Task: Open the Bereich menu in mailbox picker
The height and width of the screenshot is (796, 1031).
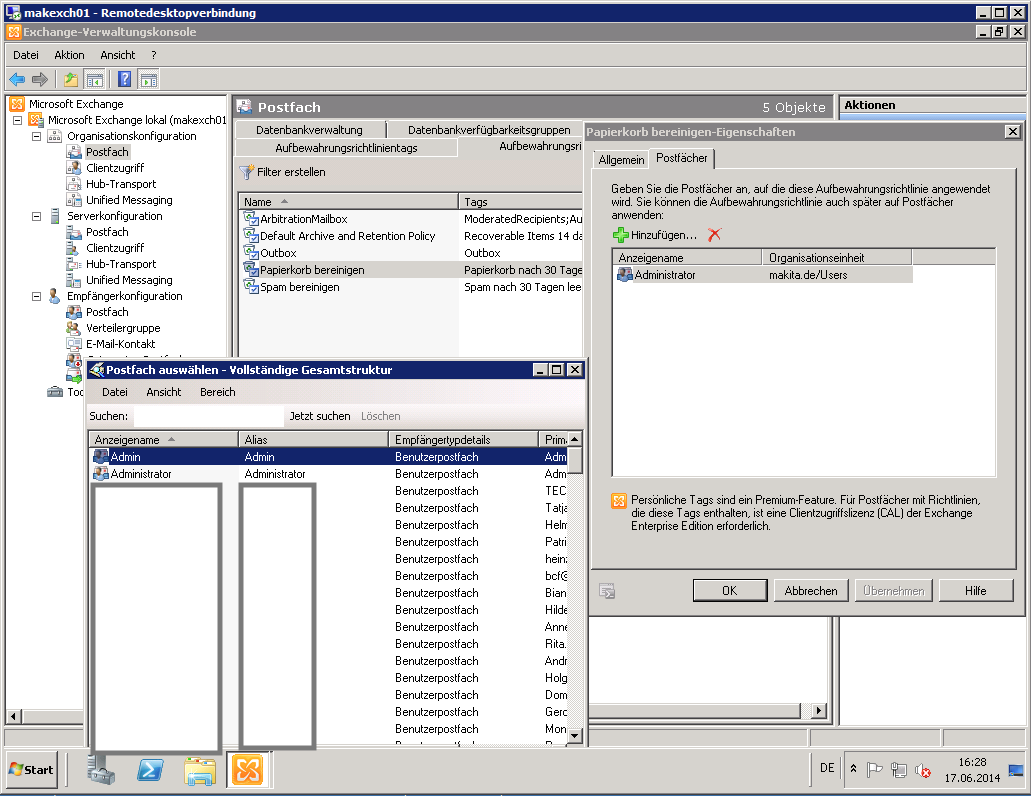Action: tap(218, 392)
